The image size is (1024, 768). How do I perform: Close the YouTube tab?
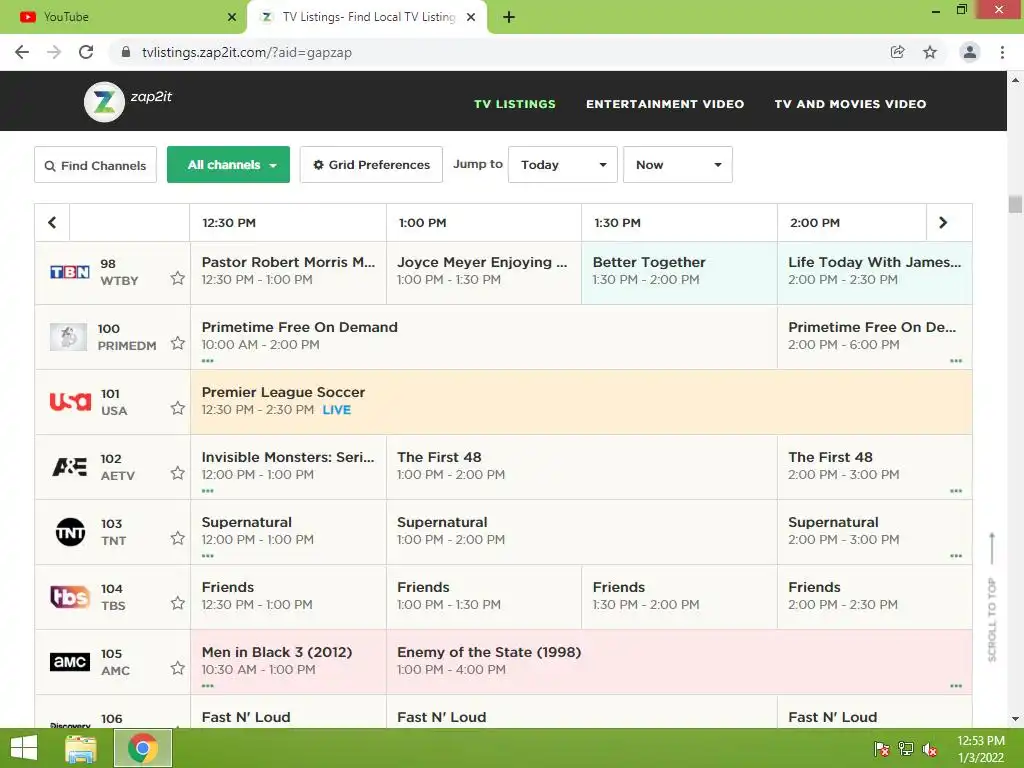232,17
